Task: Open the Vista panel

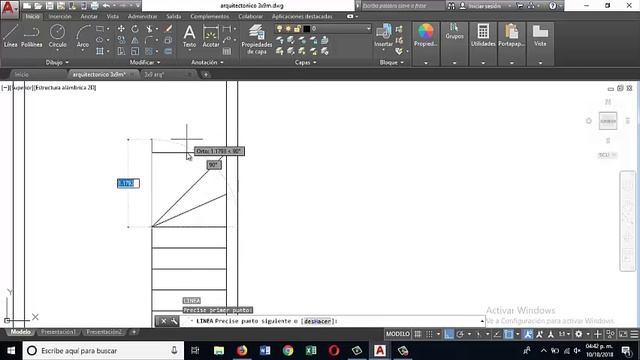Action: (x=540, y=35)
